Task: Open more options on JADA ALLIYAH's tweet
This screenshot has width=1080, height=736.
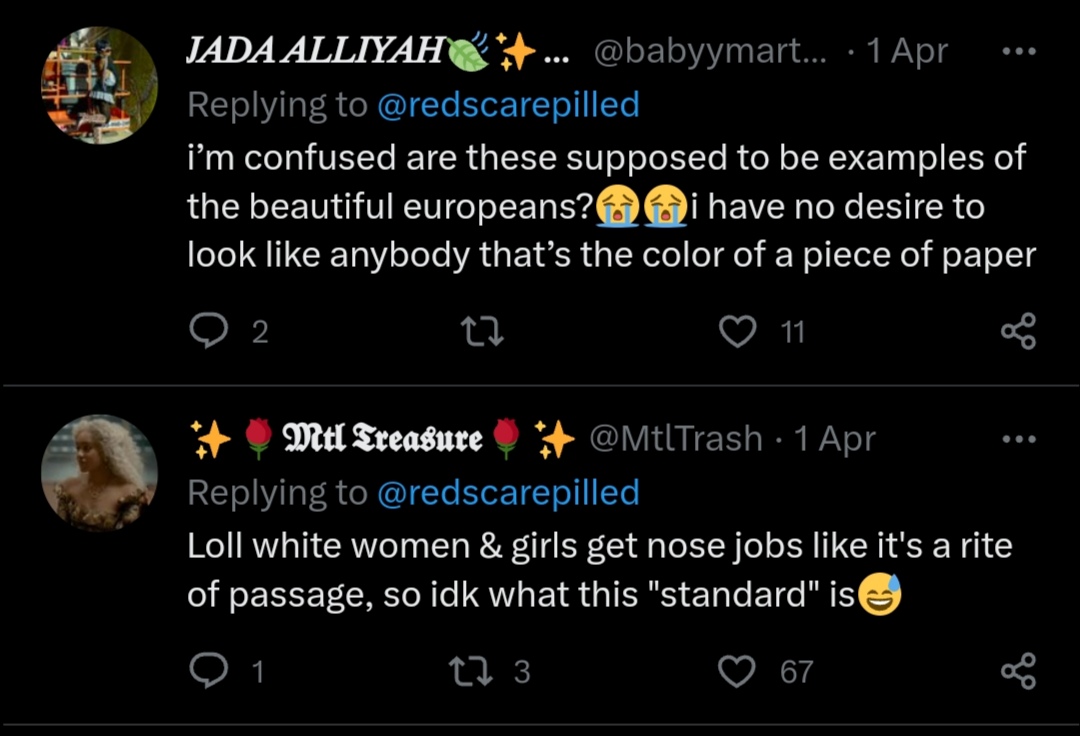Action: point(1019,52)
